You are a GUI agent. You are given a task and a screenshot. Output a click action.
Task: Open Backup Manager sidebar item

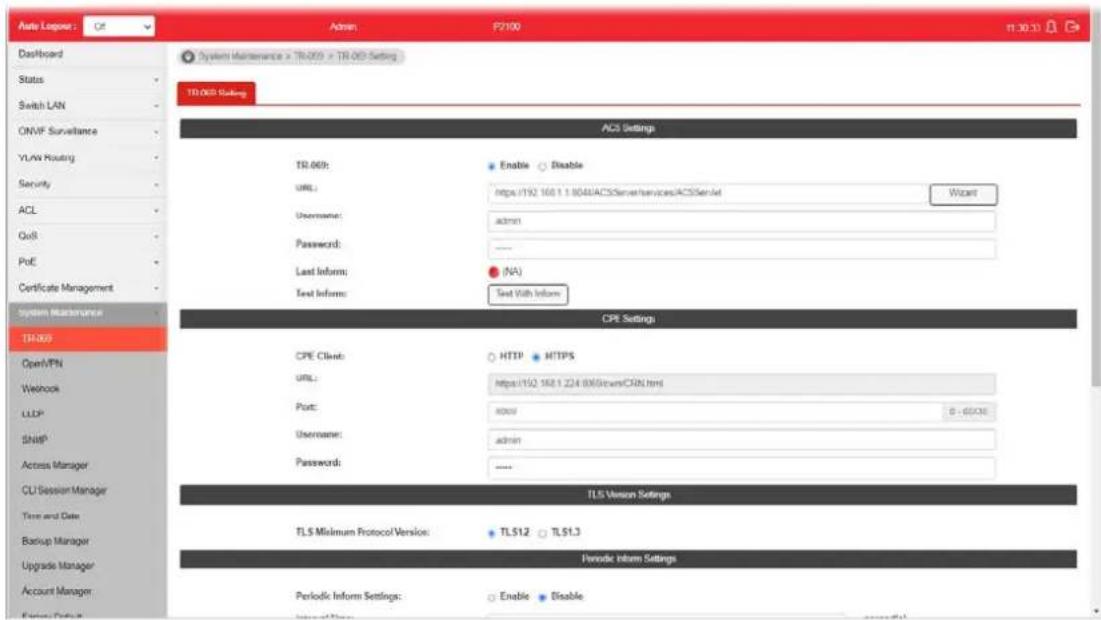88,541
